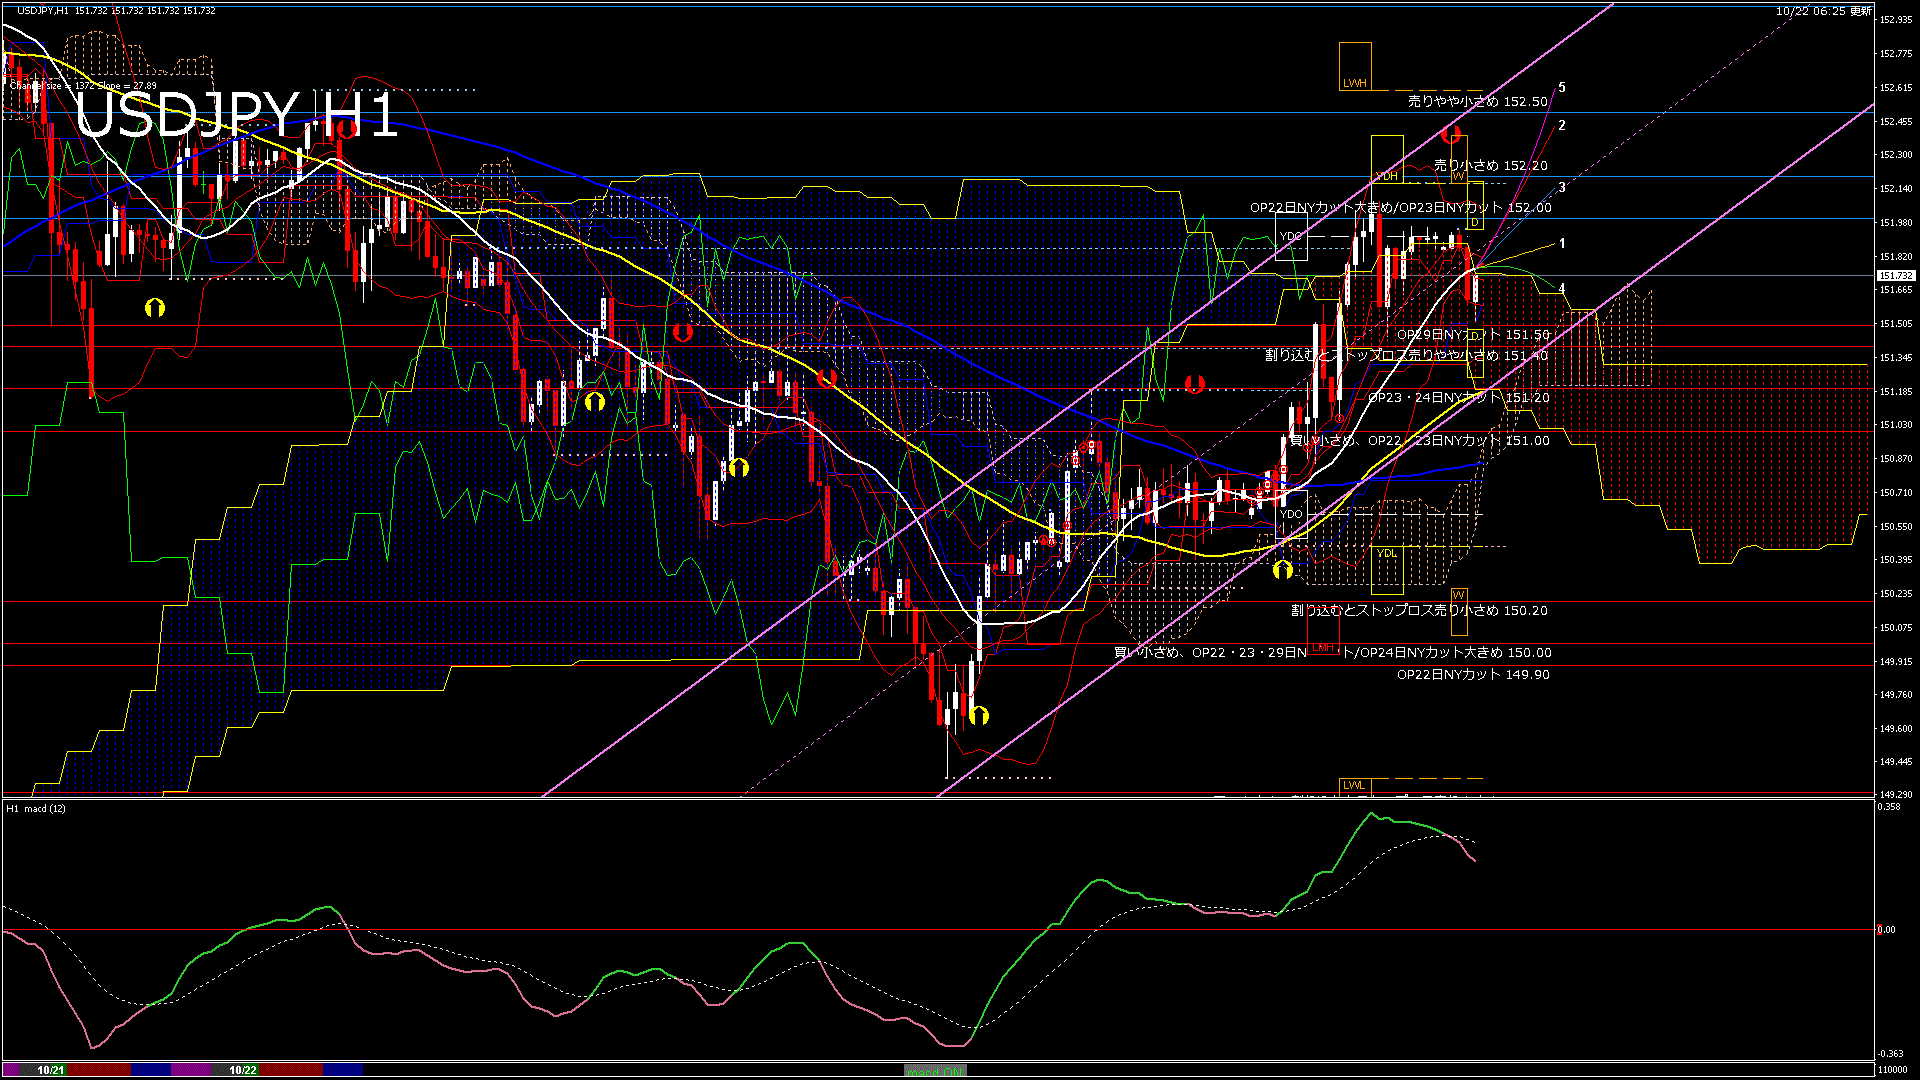Select the 10/21 date marker
Viewport: 1920px width, 1080px height.
[51, 1070]
